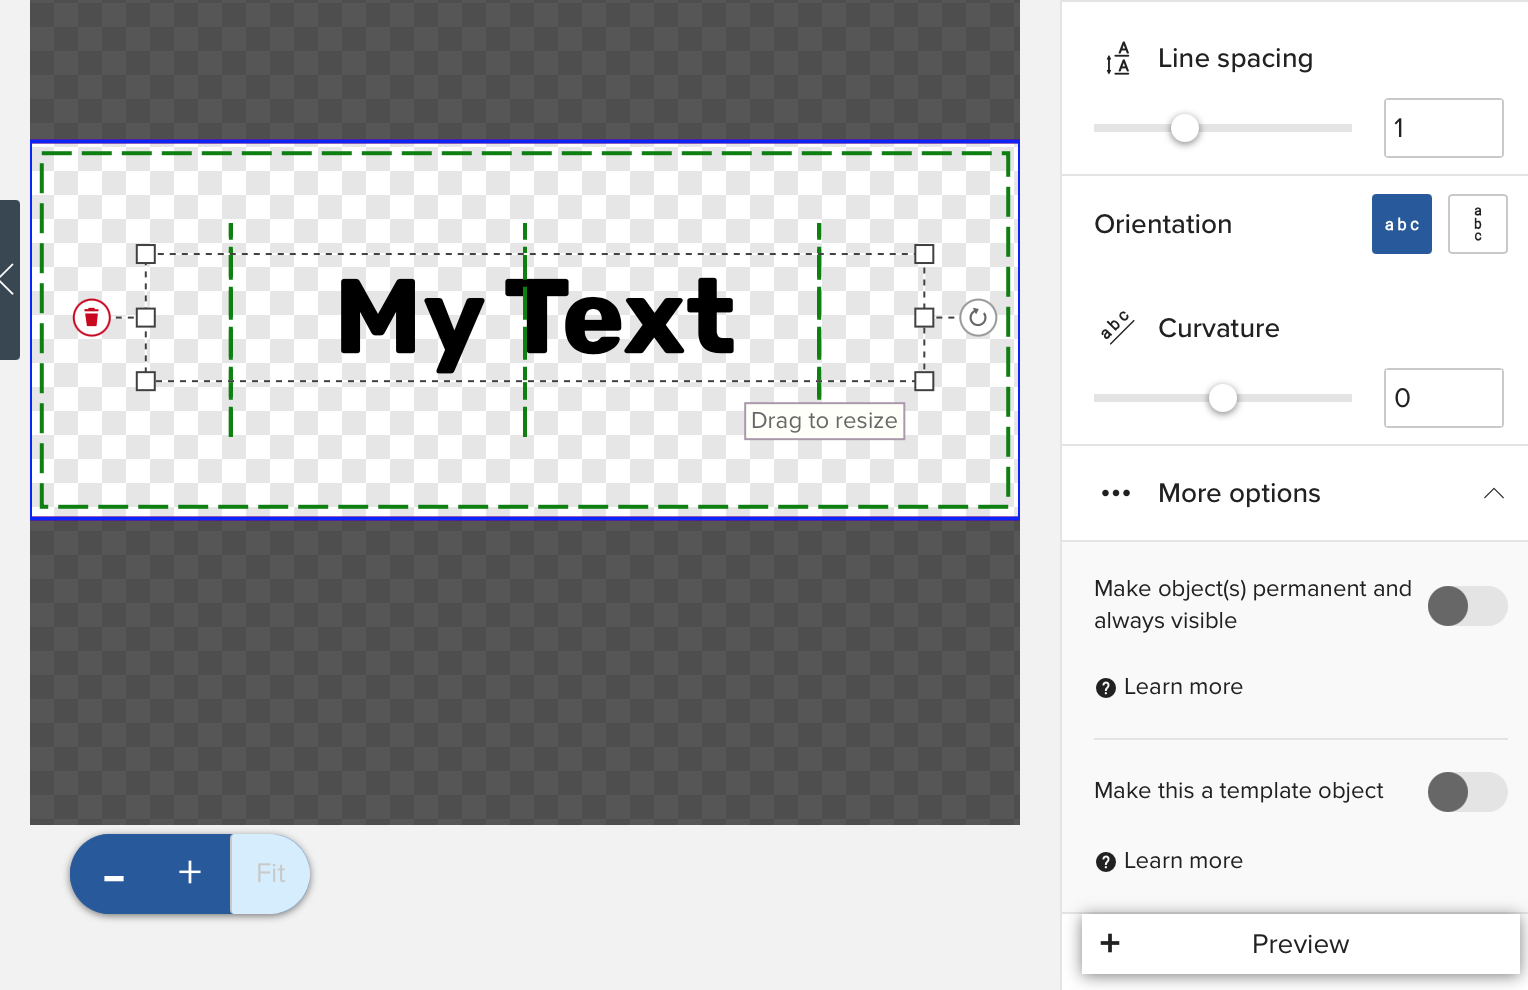
Task: Click the top-left resize handle of the text box
Action: point(146,254)
